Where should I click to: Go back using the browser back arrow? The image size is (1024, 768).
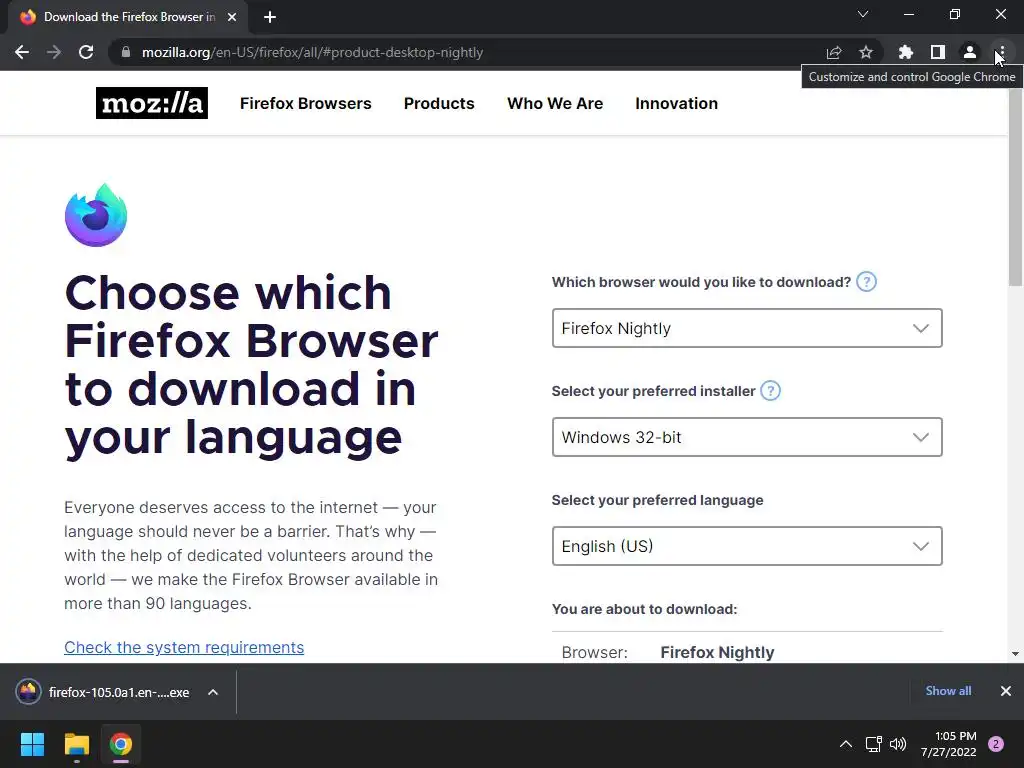click(x=22, y=52)
